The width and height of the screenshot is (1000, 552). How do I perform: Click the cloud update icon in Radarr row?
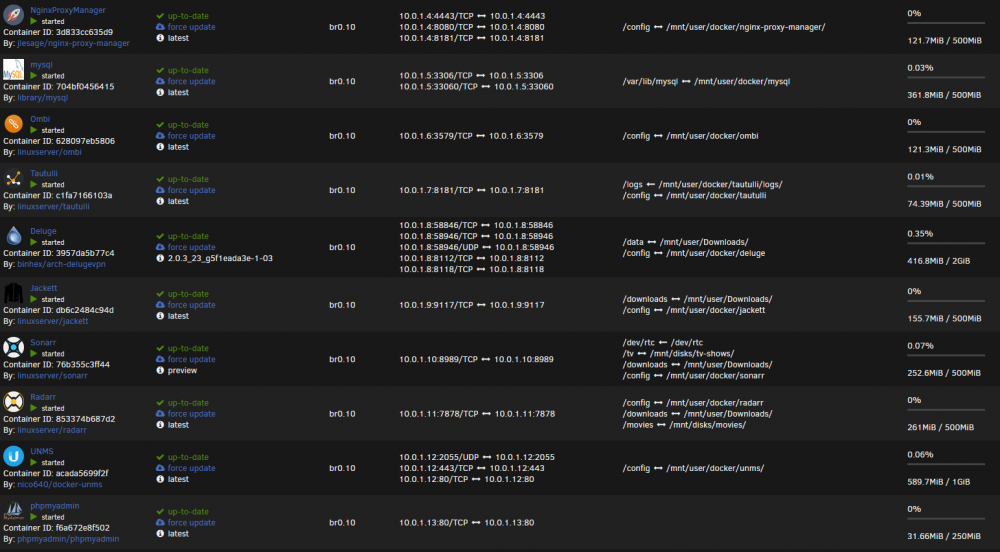pyautogui.click(x=160, y=414)
